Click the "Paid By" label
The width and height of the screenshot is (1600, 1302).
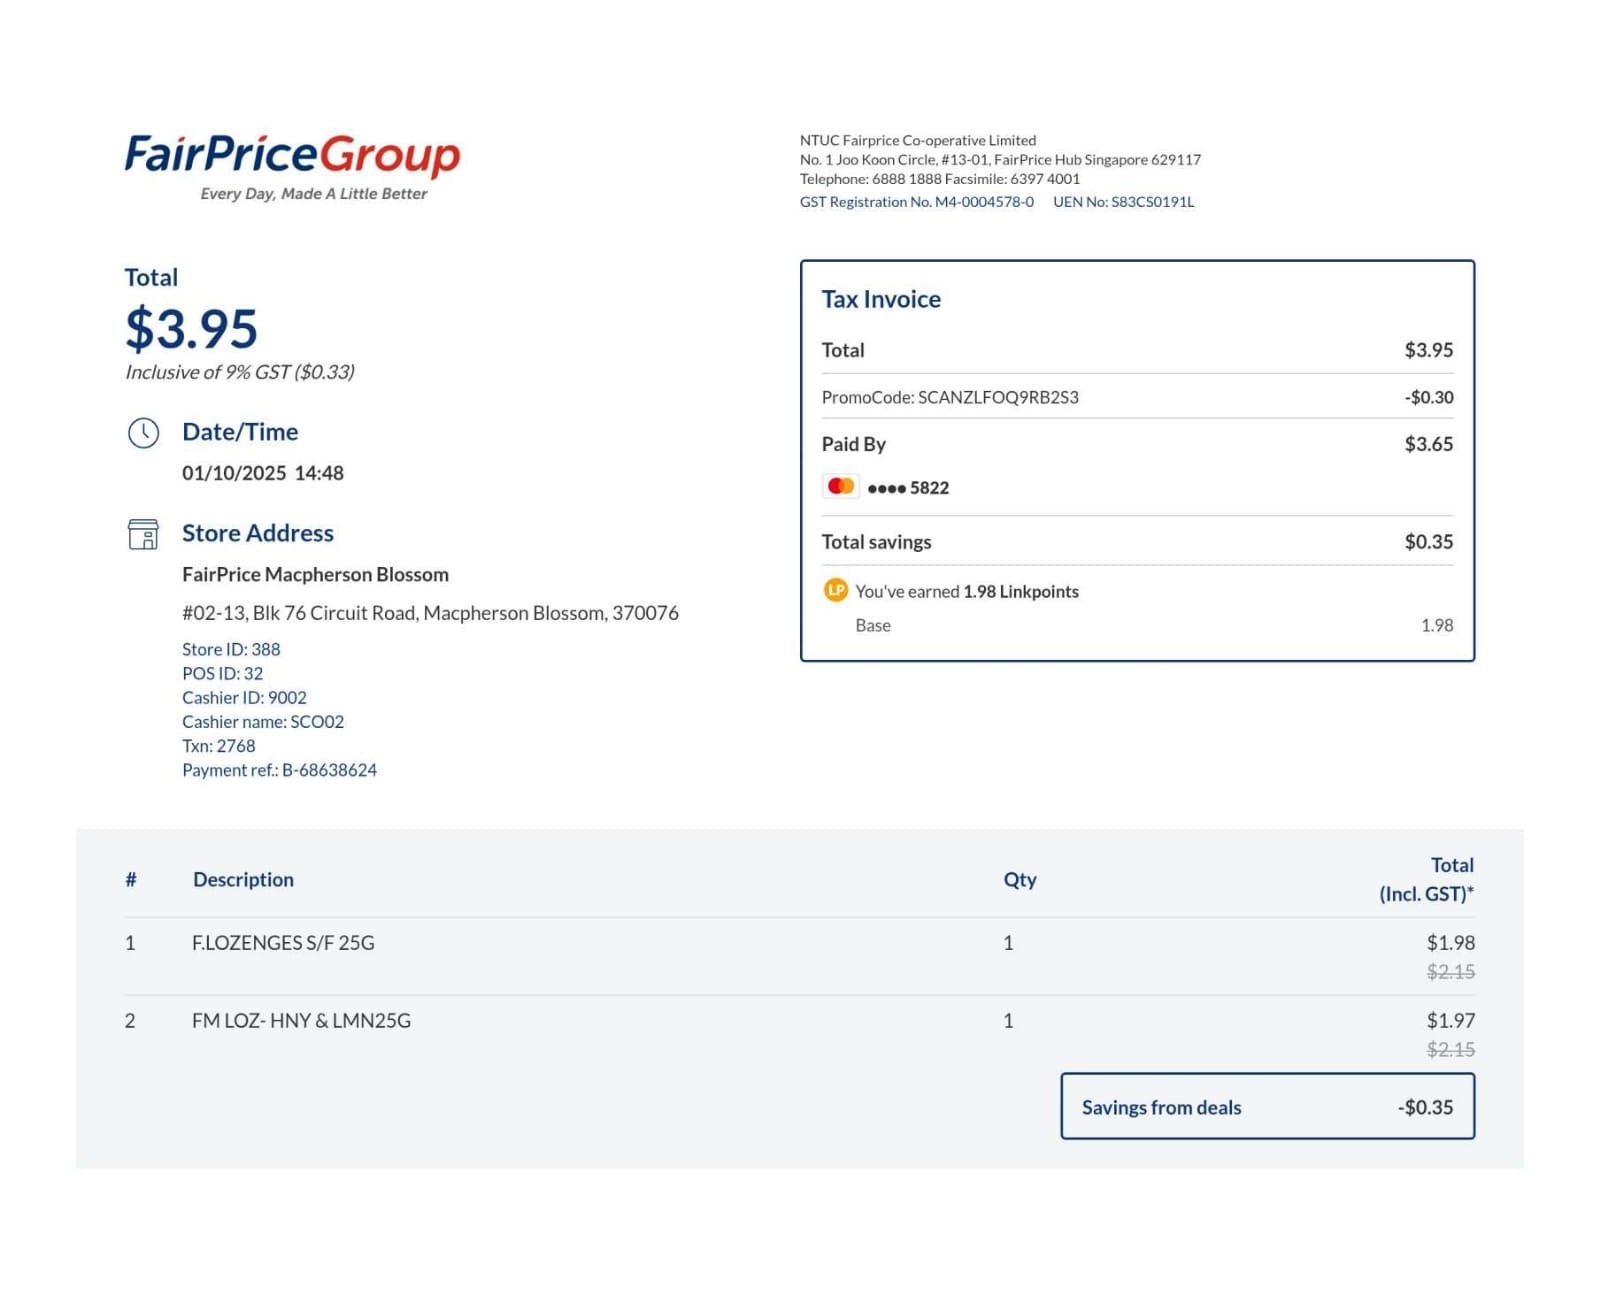[x=854, y=444]
